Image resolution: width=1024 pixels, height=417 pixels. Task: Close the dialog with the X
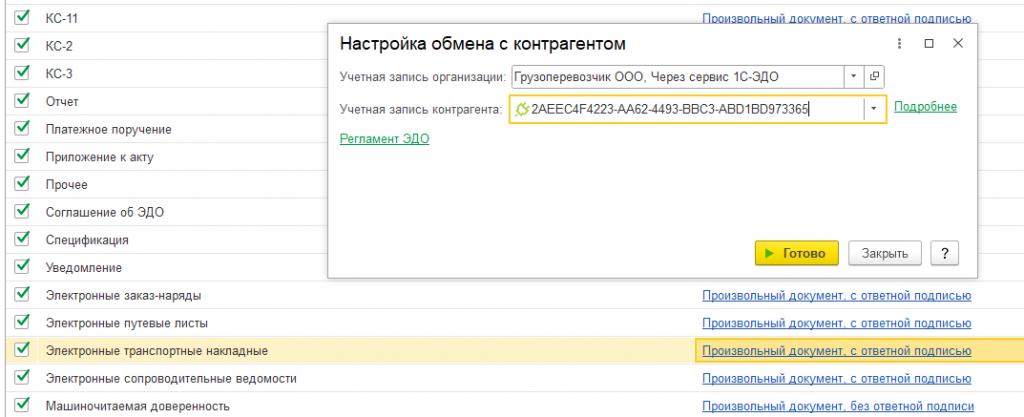(958, 44)
